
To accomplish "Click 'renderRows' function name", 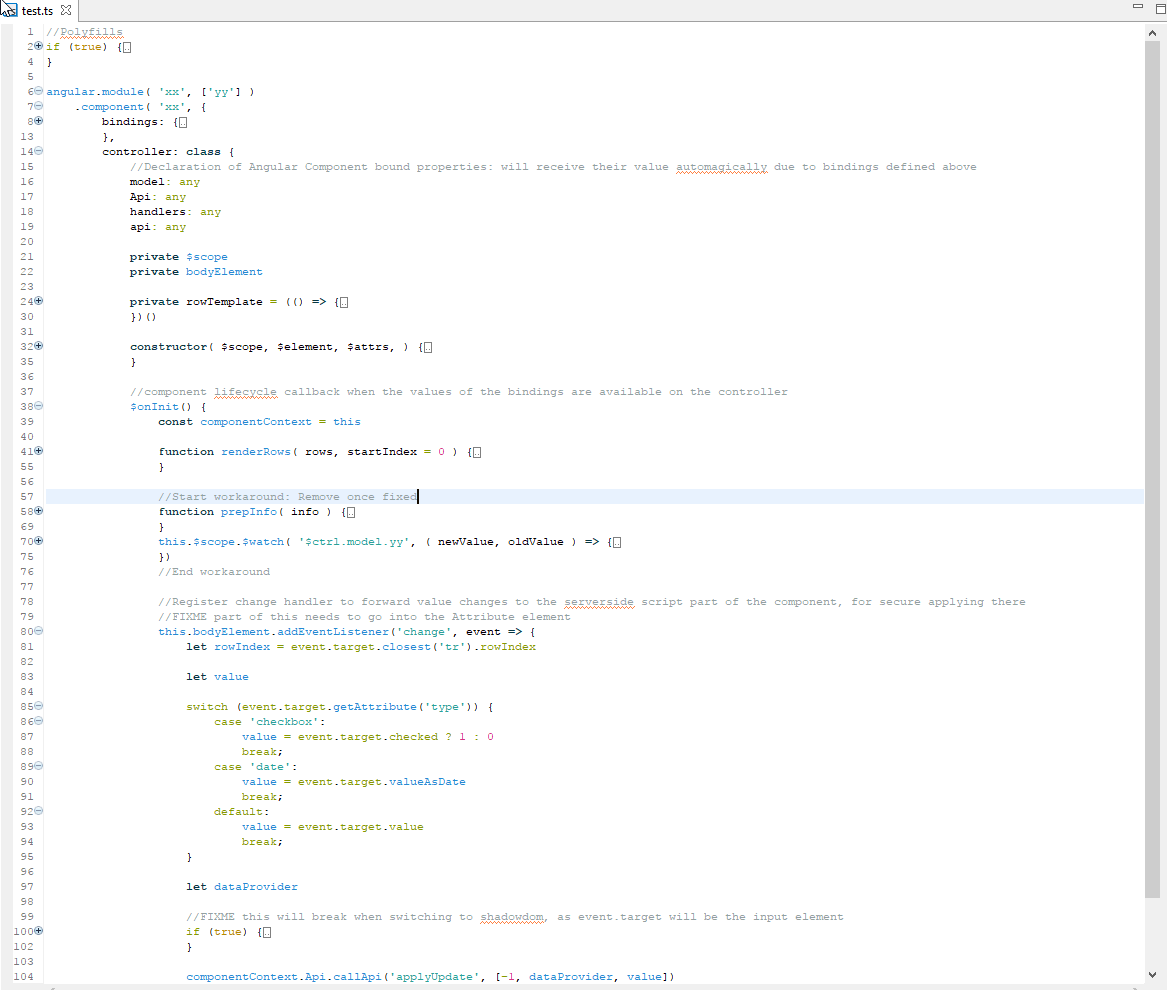I will coord(256,452).
